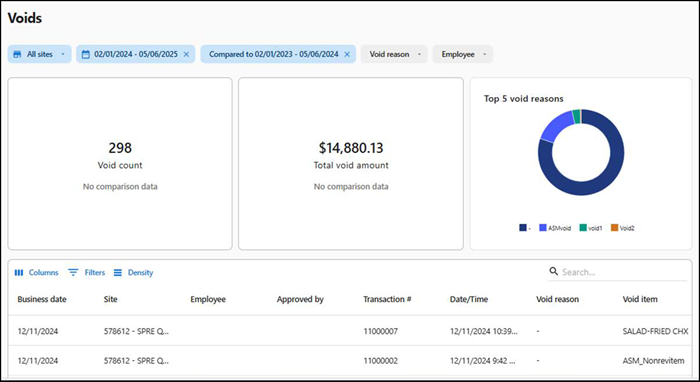Click the ASM_Nonrevitem void item cell
The image size is (700, 382).
pyautogui.click(x=654, y=361)
